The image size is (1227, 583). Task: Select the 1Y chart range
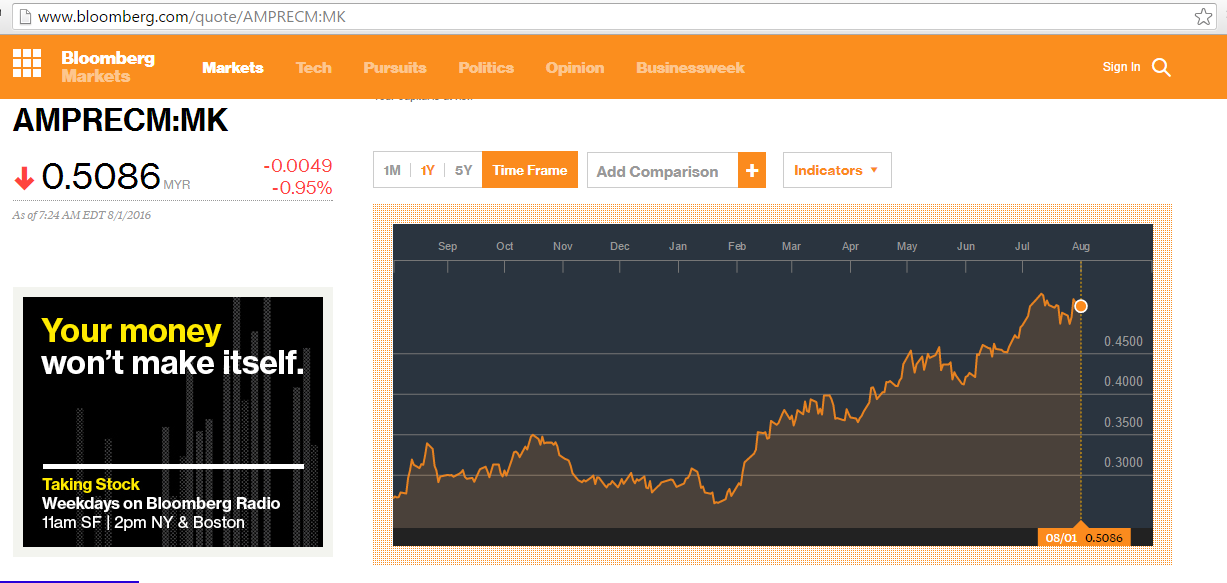click(x=427, y=170)
